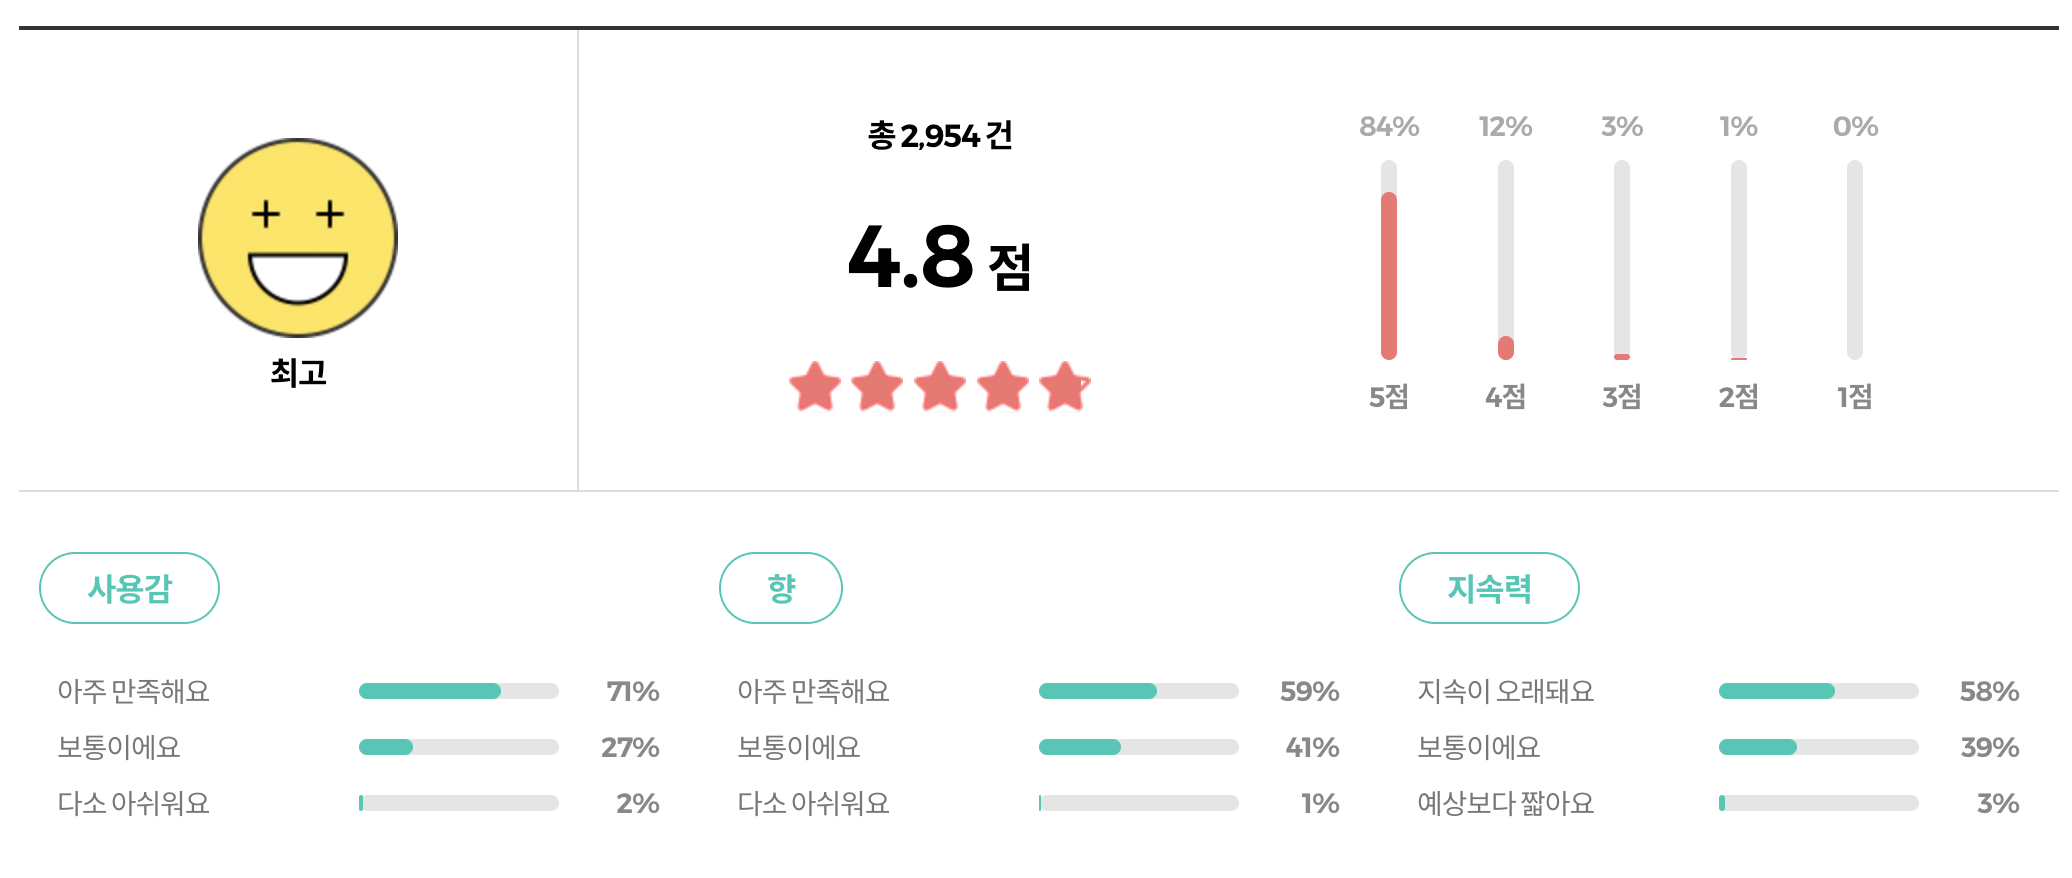Image resolution: width=2072 pixels, height=878 pixels.
Task: Click the 84% label above the 5점 bar
Action: [x=1388, y=125]
